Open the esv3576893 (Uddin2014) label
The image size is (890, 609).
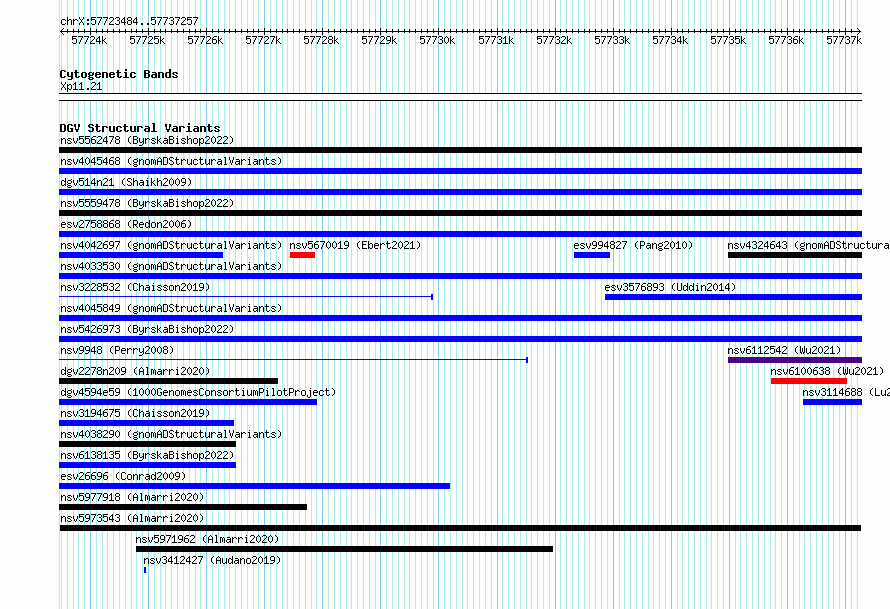670,287
